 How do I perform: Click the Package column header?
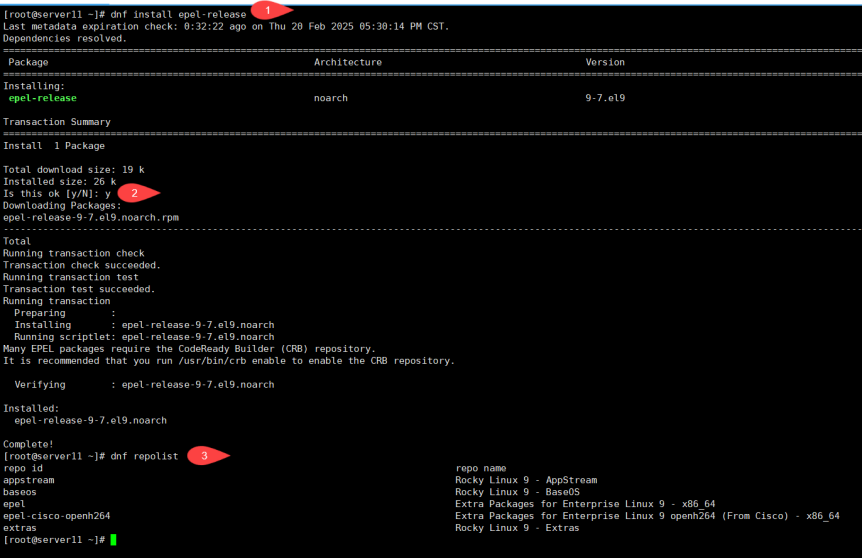[x=28, y=62]
